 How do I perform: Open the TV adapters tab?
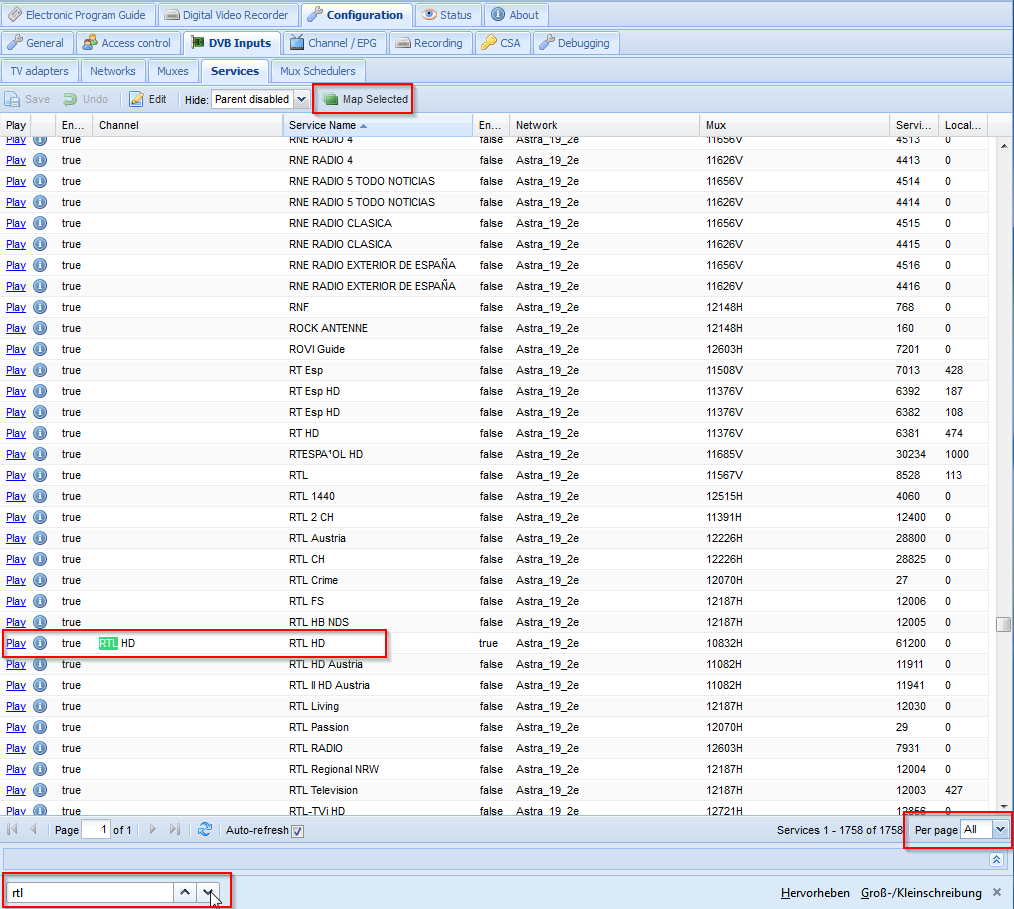(x=39, y=71)
